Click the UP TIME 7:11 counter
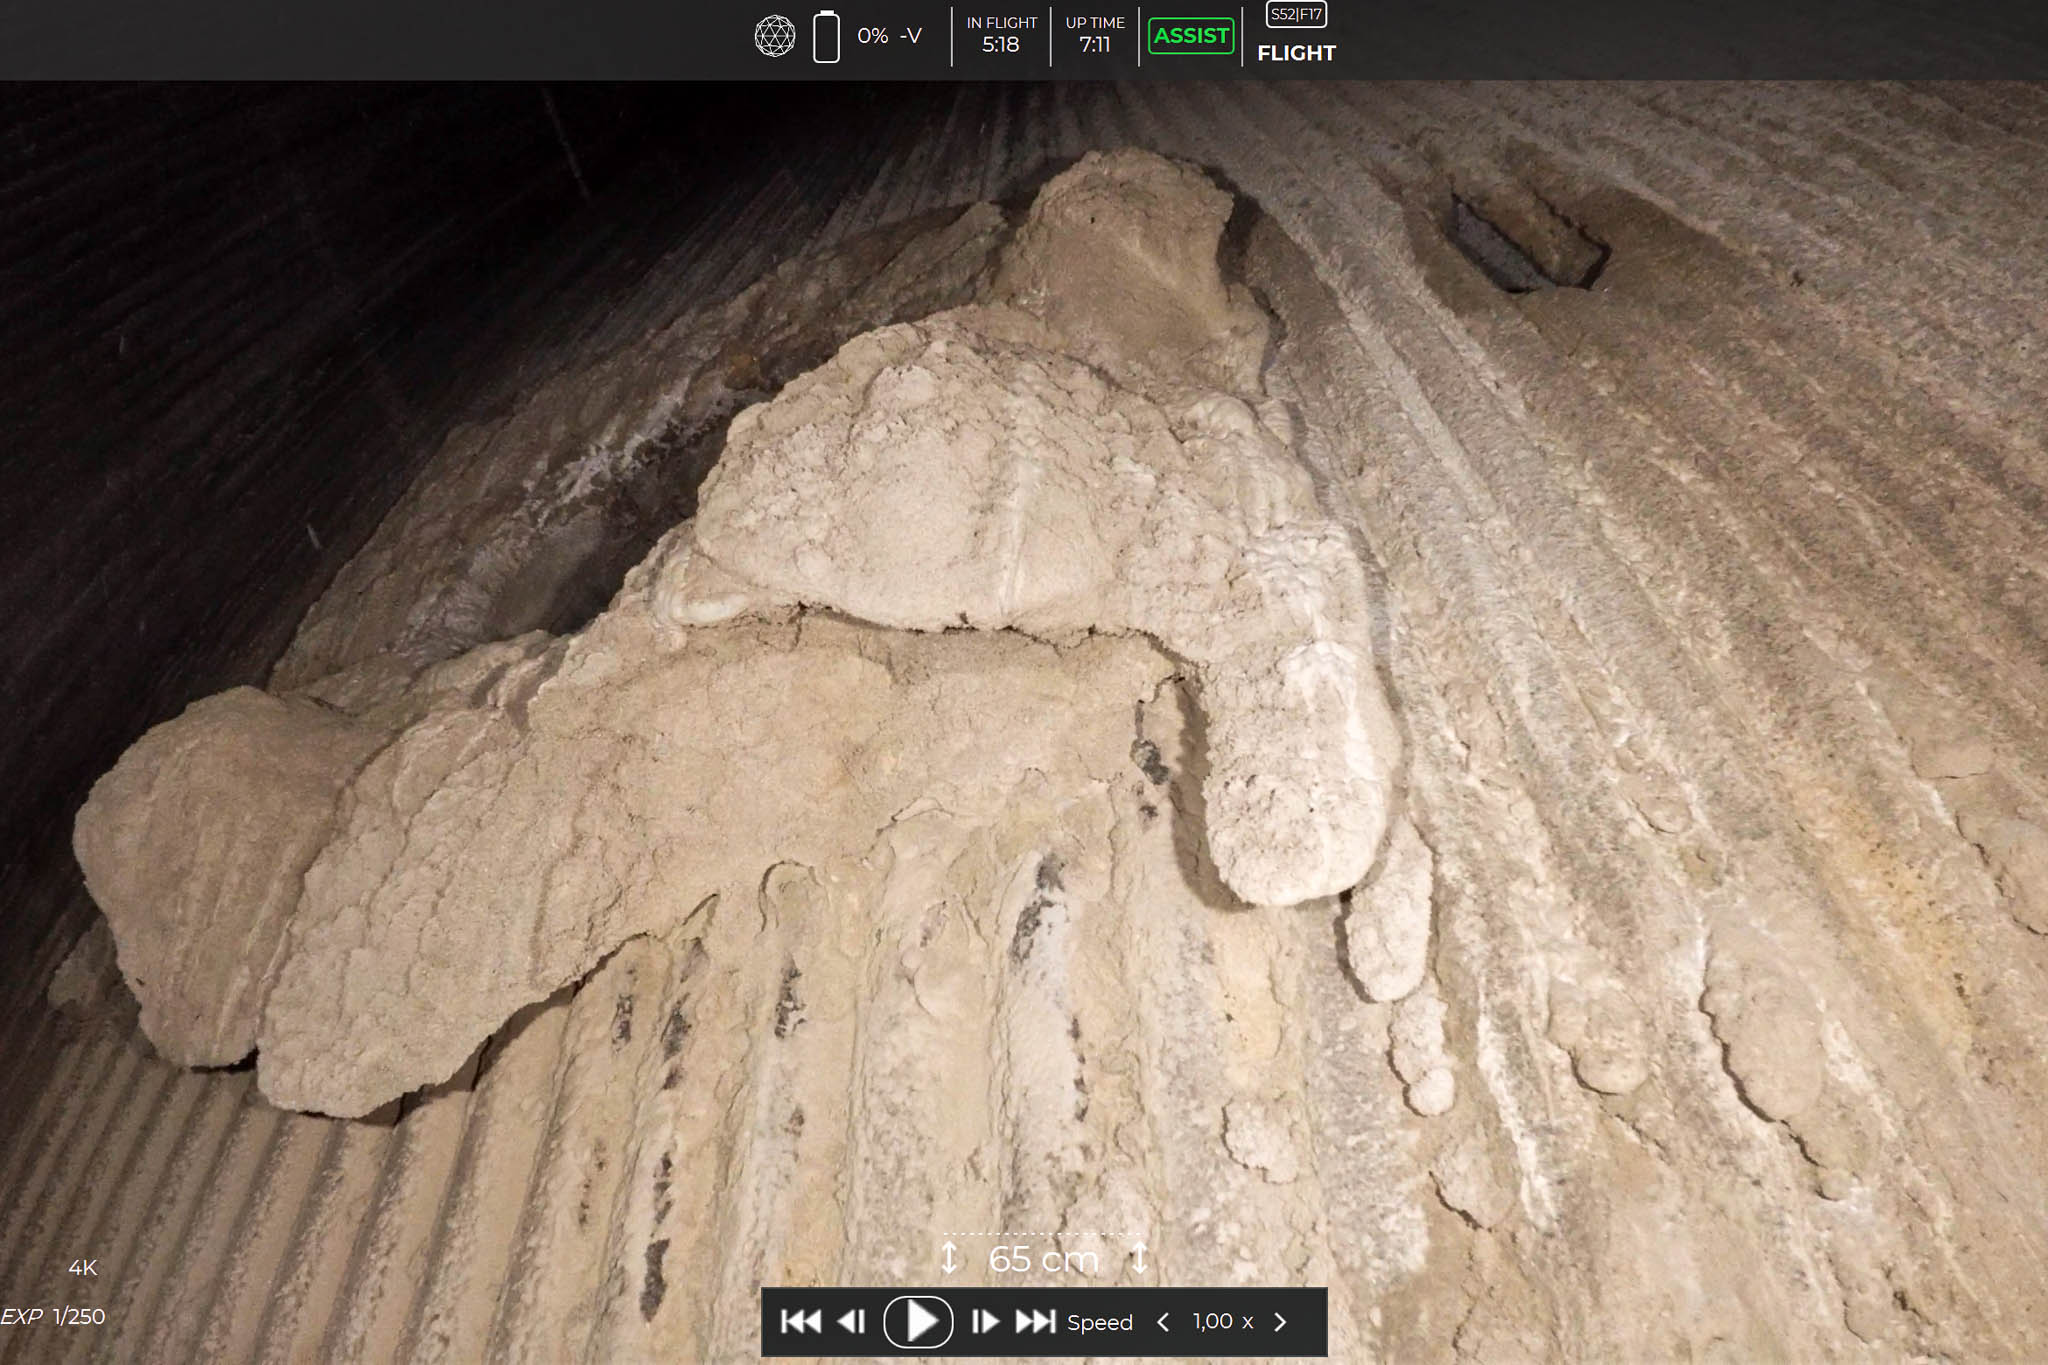The image size is (2048, 1365). tap(1095, 35)
